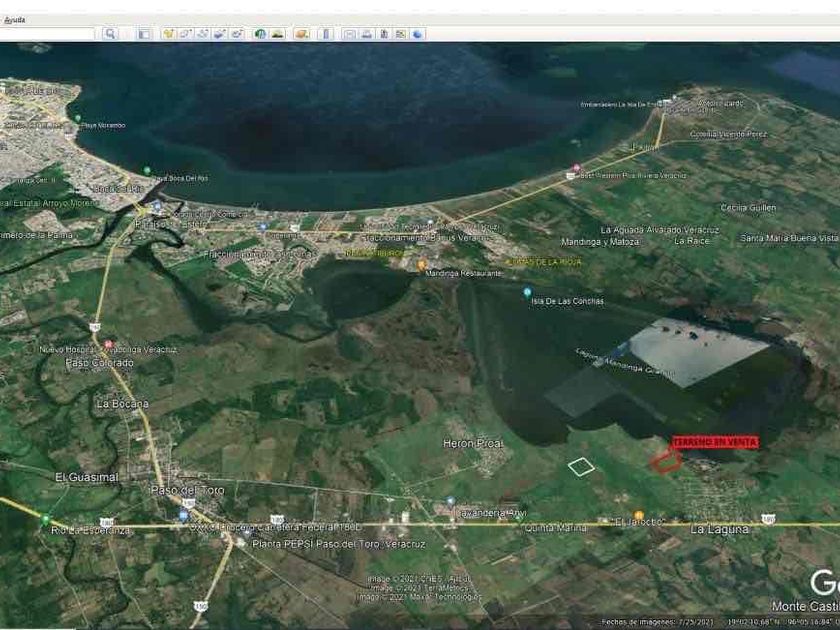Select the Mandinga Restaurante orange placemark
The height and width of the screenshot is (630, 840).
423,265
